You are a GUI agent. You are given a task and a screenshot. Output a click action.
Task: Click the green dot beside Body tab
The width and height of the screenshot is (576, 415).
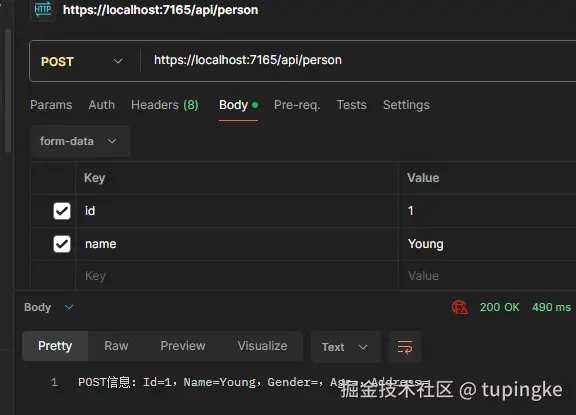tap(255, 105)
